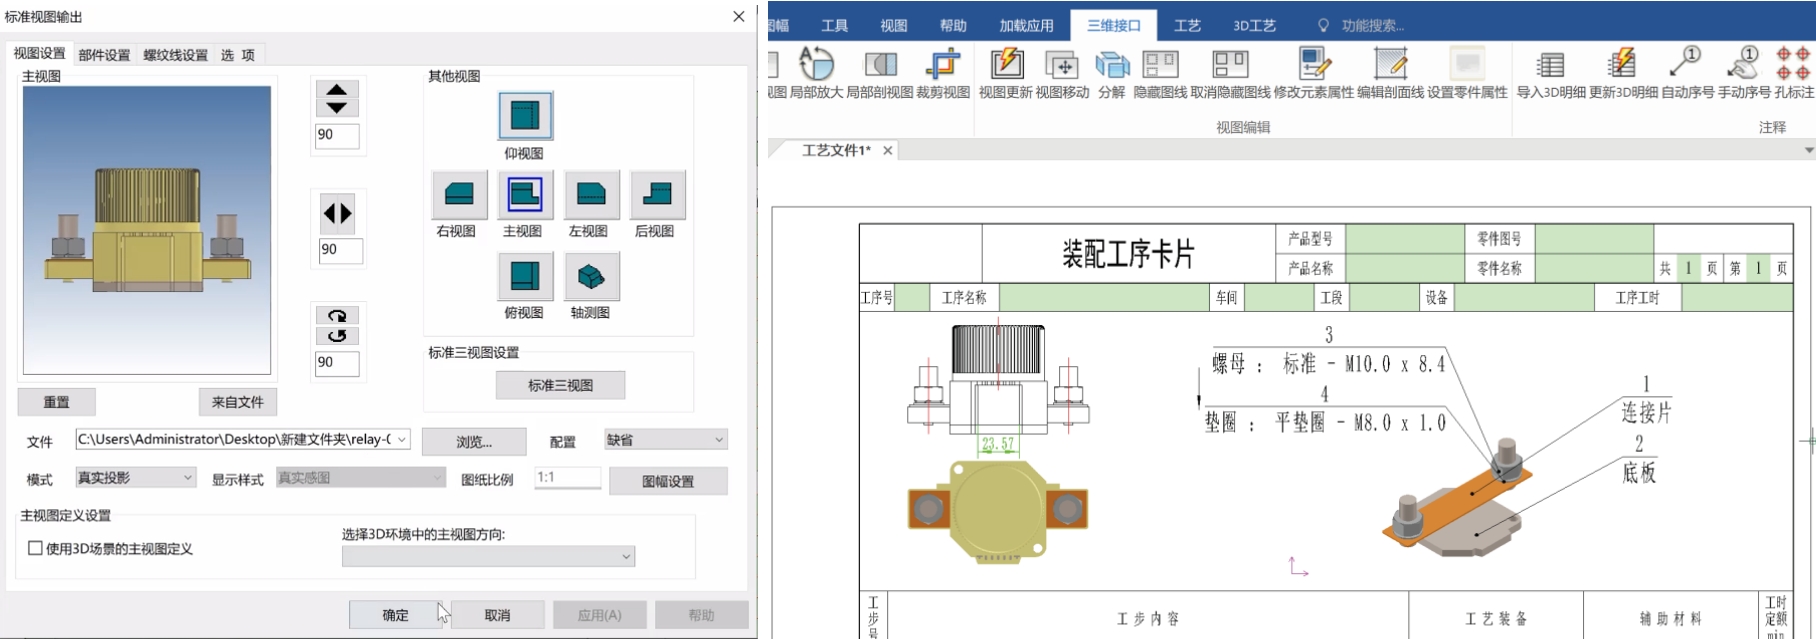Screen dimensions: 1816x639
Task: Switch to the 部件设置 tab
Action: pos(104,55)
